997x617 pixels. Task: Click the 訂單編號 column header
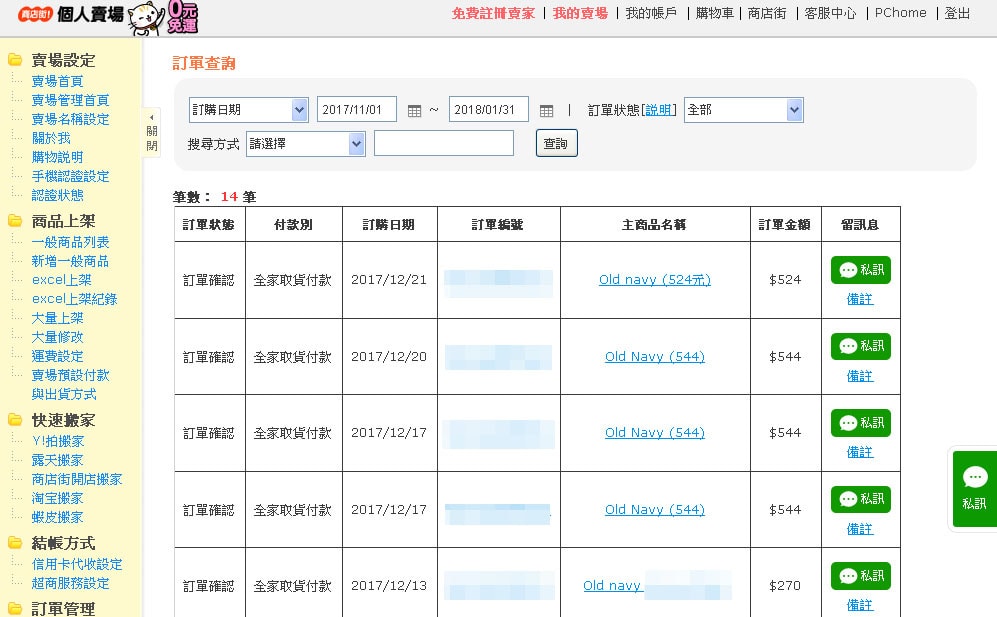[x=498, y=225]
